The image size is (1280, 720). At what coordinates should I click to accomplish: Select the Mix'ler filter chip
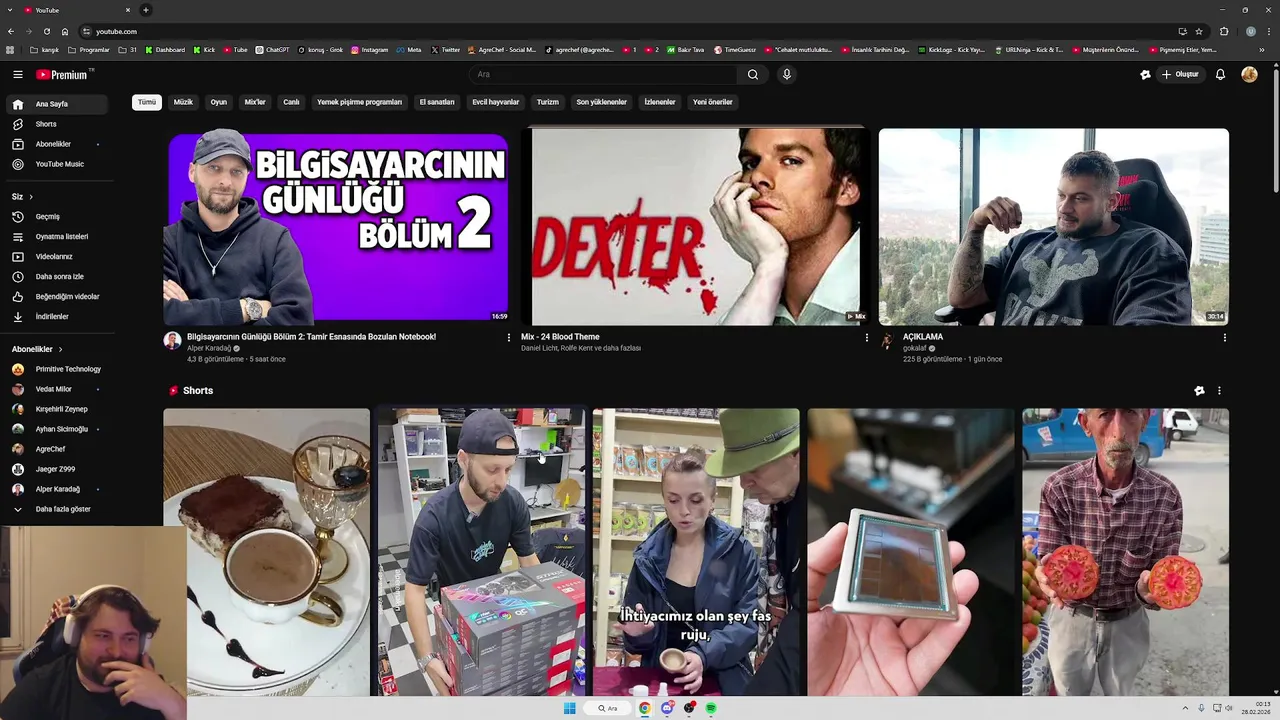(x=255, y=102)
